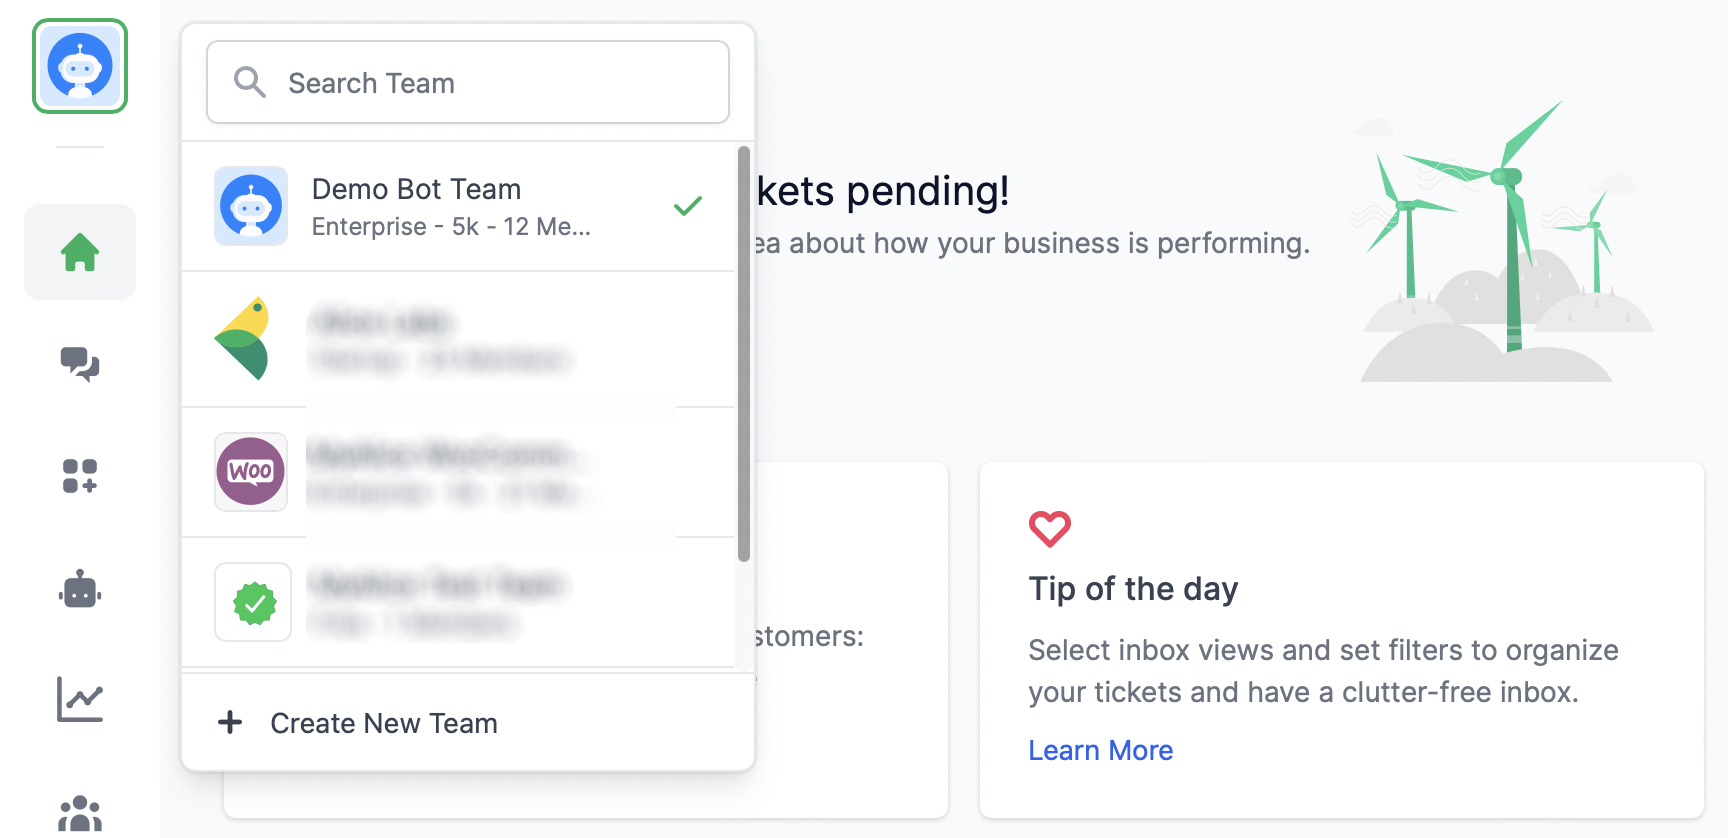Click the team list scrollbar
Image resolution: width=1728 pixels, height=838 pixels.
[x=743, y=354]
